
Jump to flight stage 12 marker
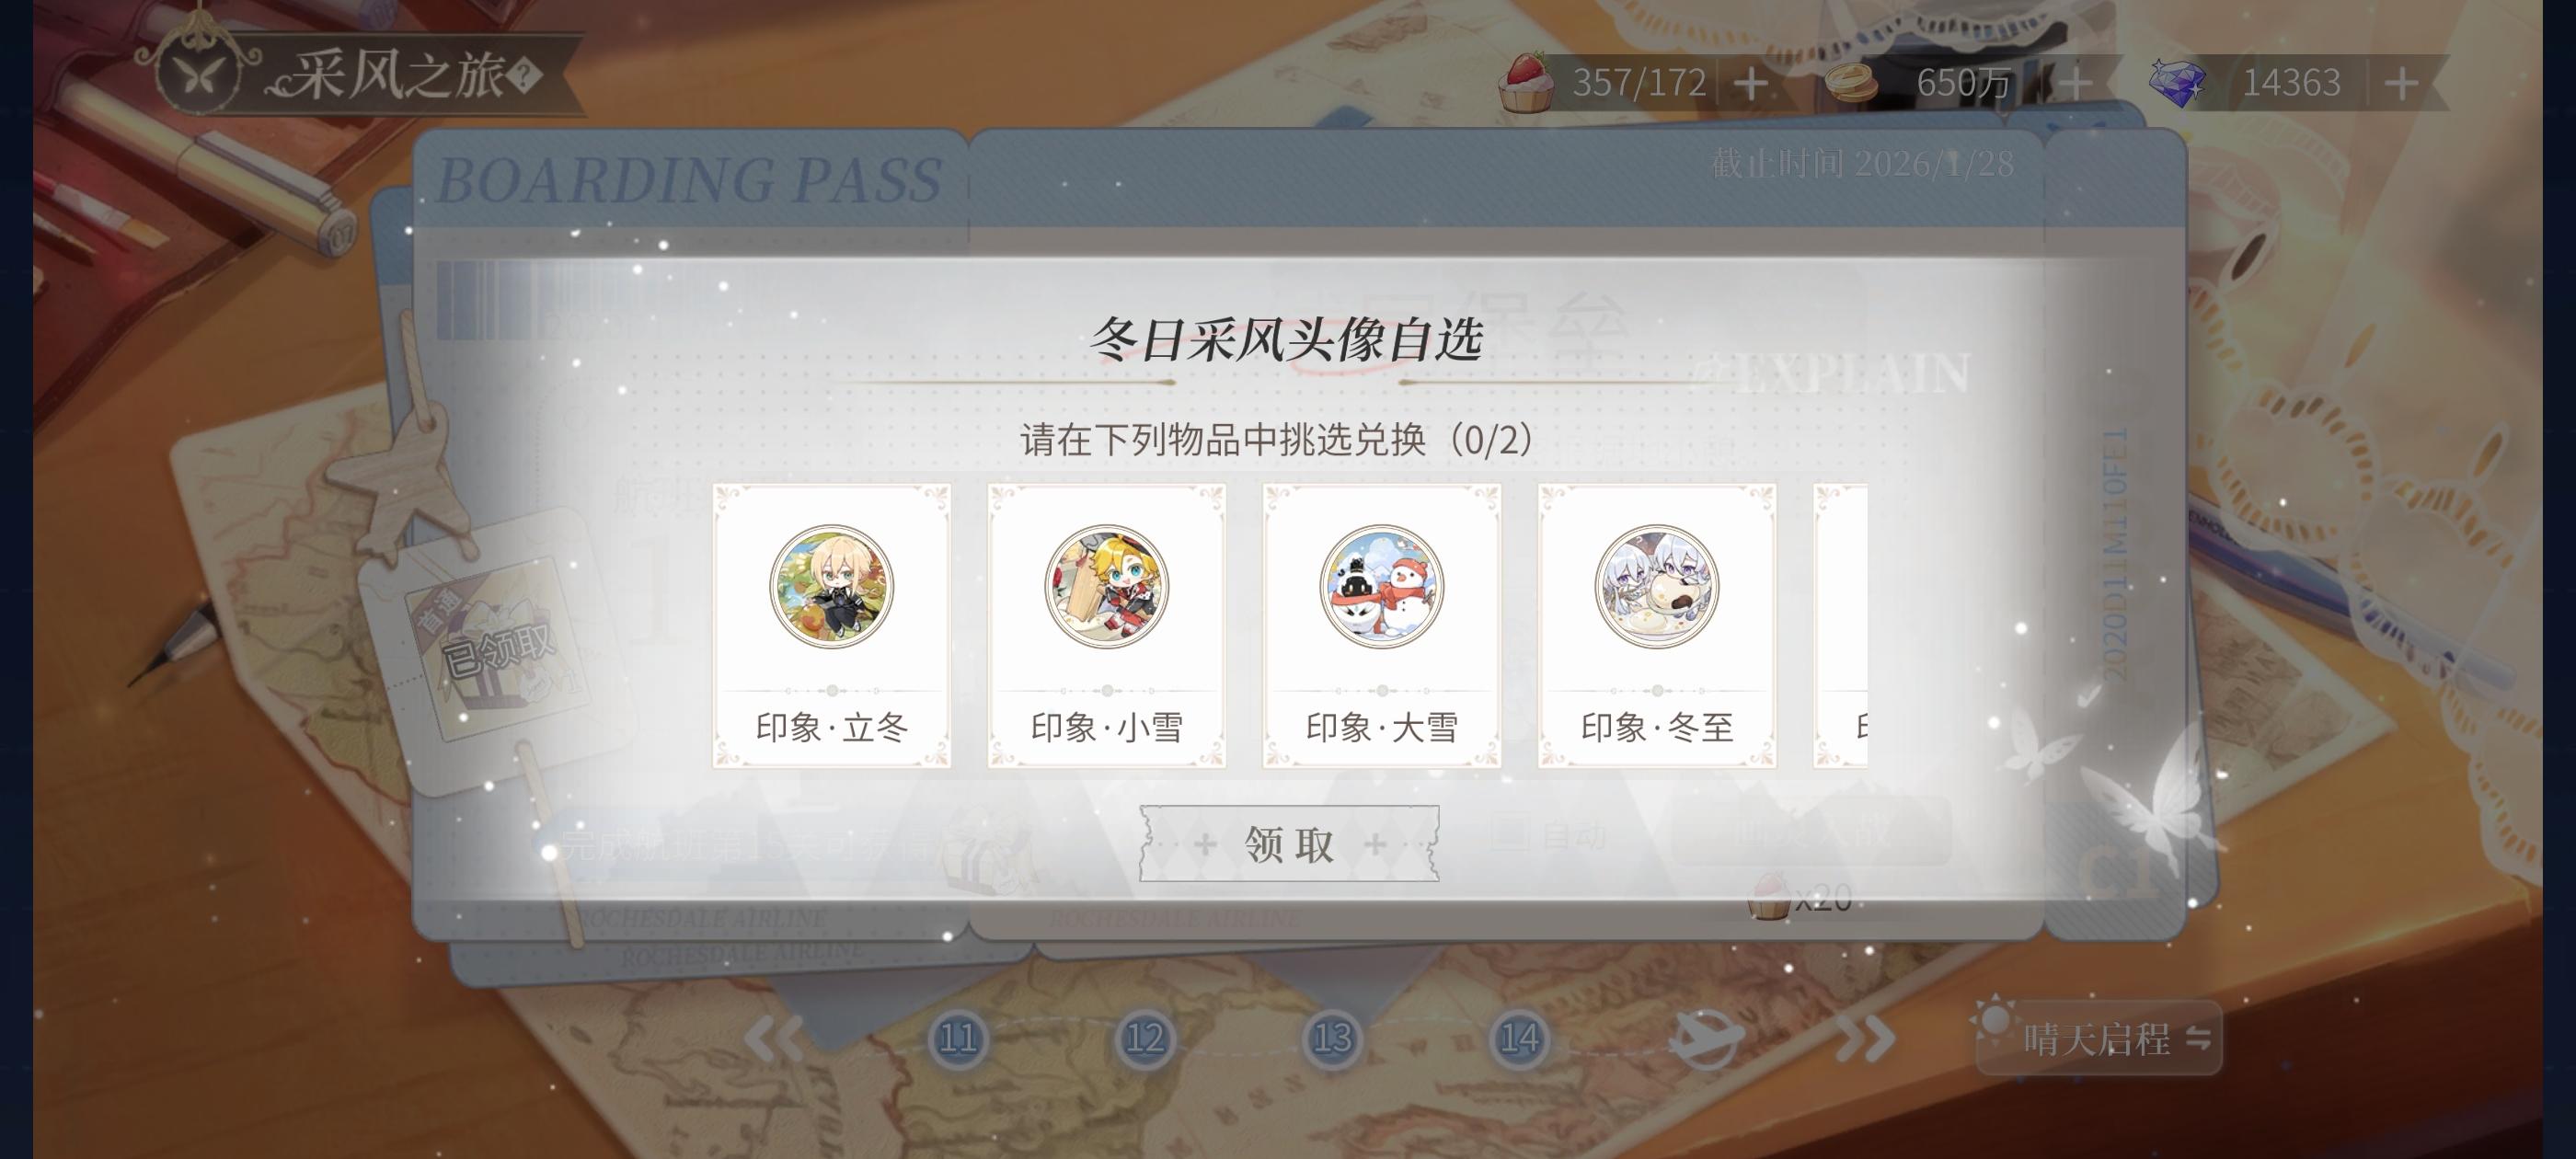coord(1145,1039)
